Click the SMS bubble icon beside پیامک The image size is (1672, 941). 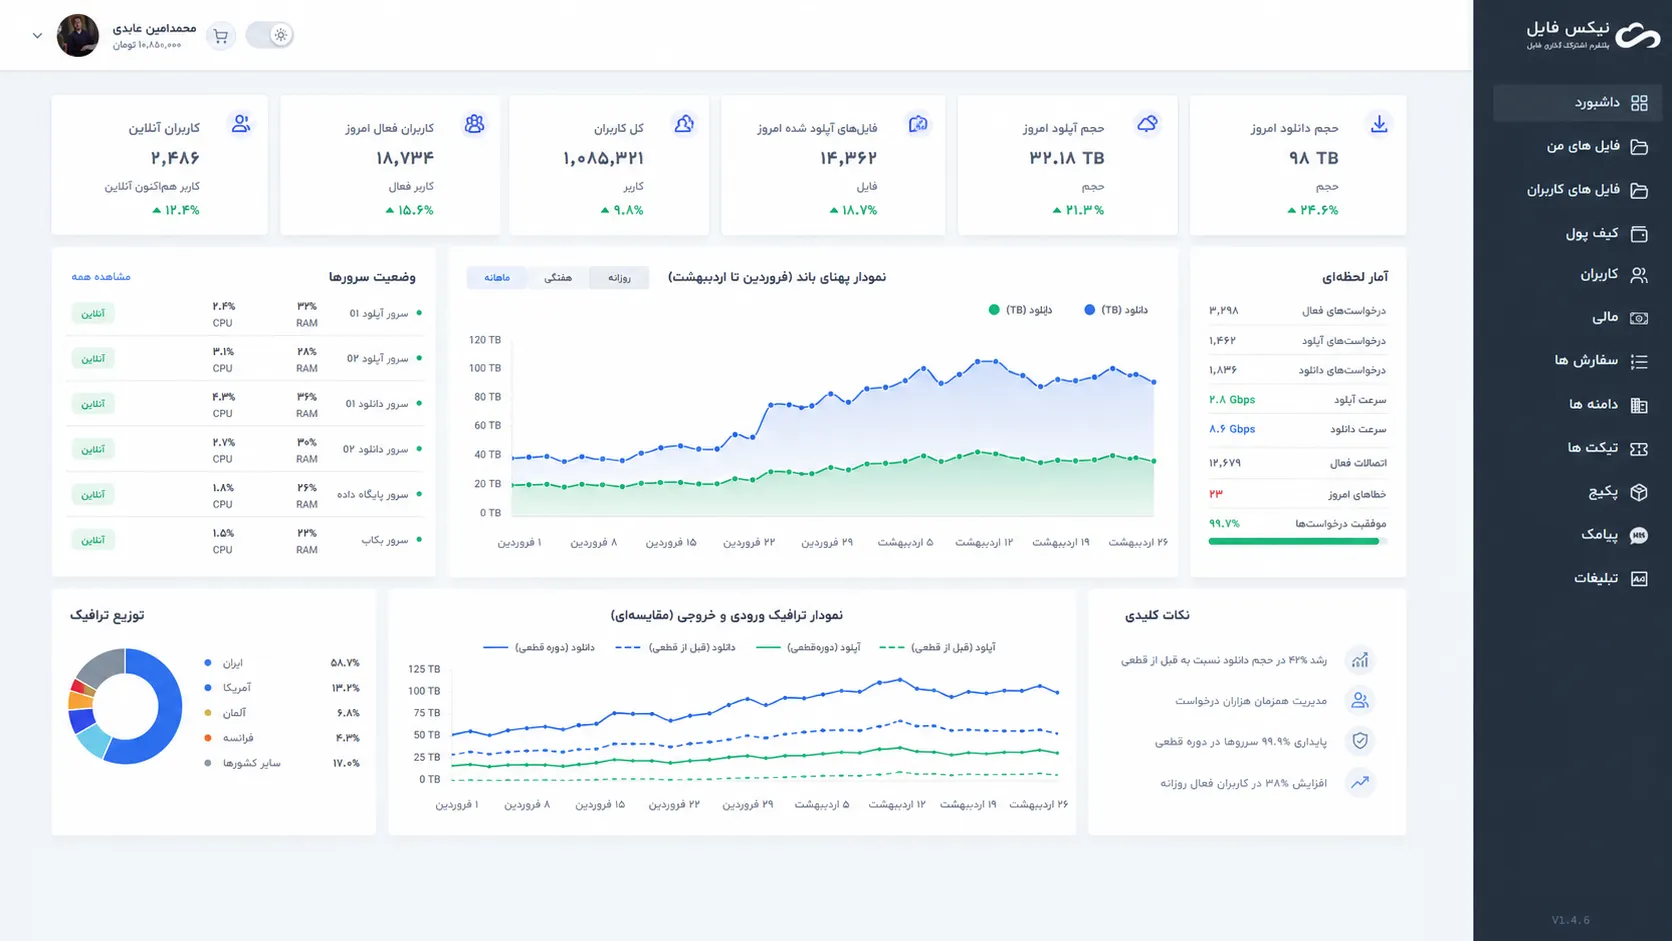tap(1639, 536)
